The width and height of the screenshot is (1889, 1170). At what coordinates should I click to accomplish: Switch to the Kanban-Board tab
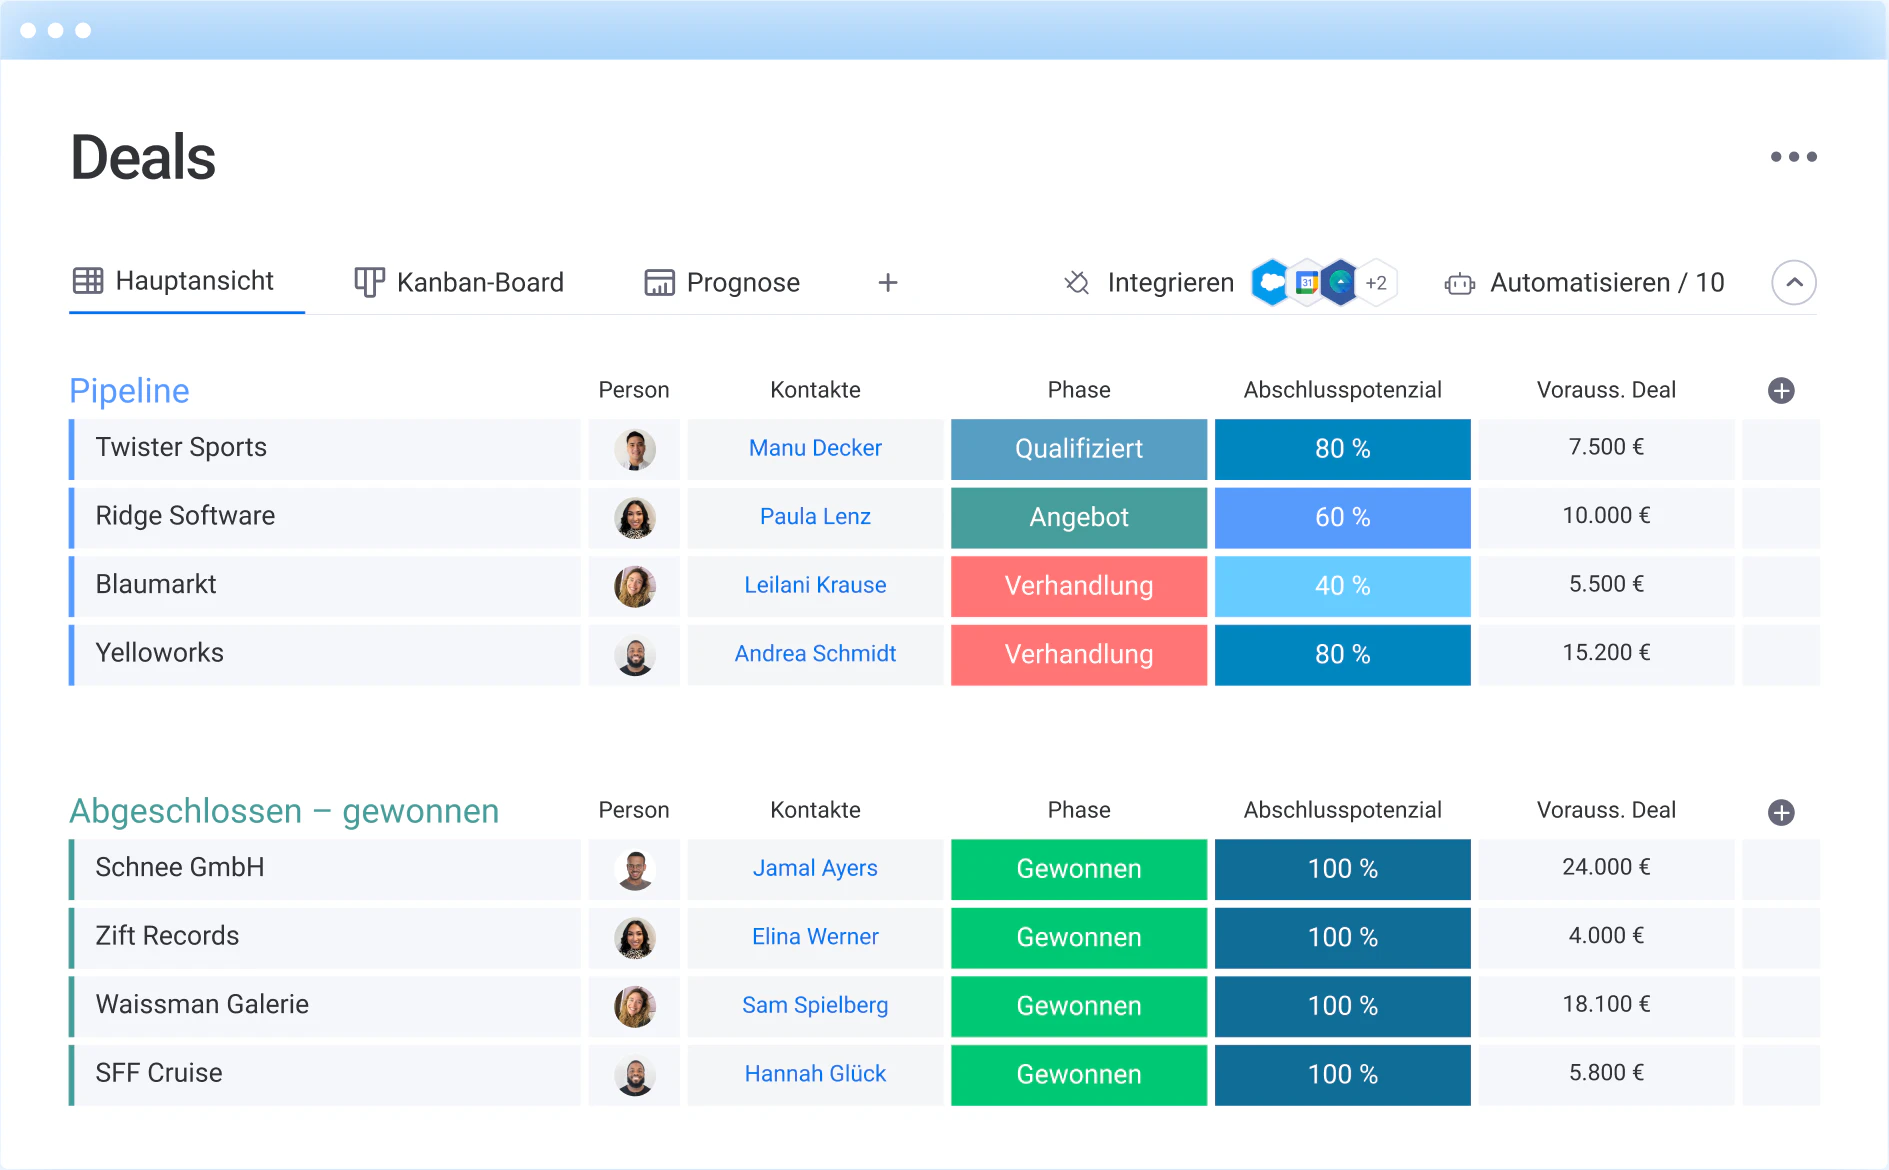[x=460, y=283]
